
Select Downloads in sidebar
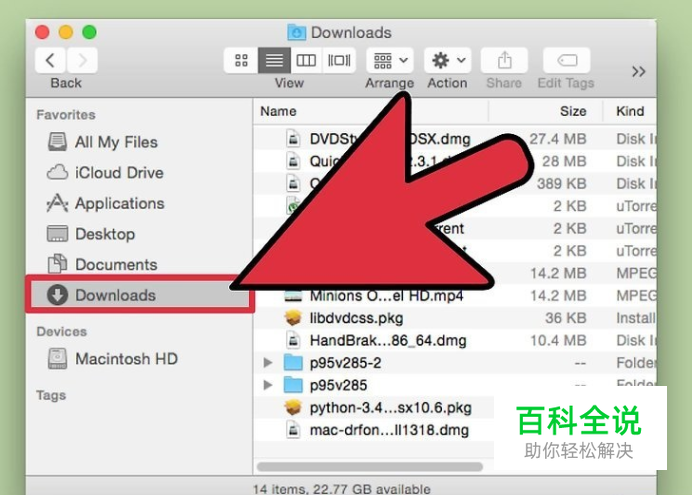(139, 295)
